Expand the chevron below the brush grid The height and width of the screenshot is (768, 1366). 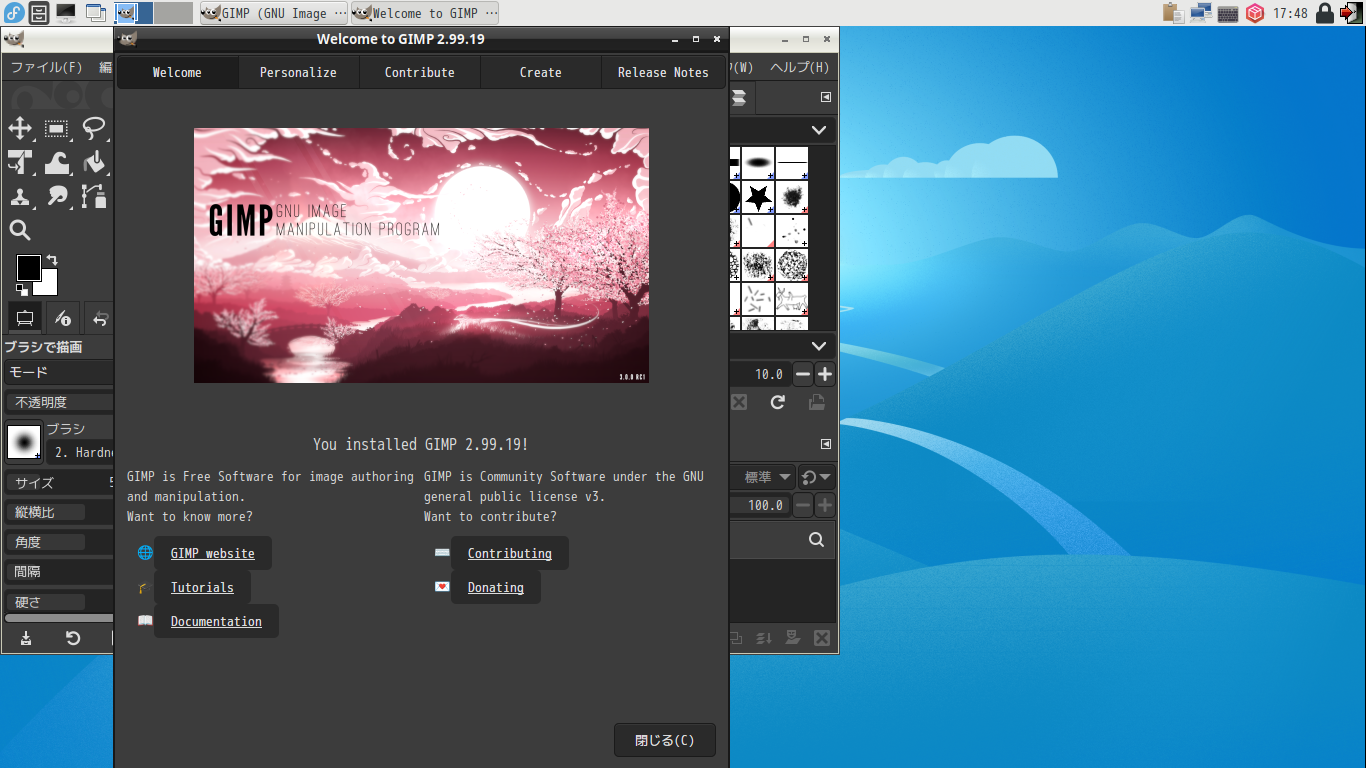tap(819, 346)
